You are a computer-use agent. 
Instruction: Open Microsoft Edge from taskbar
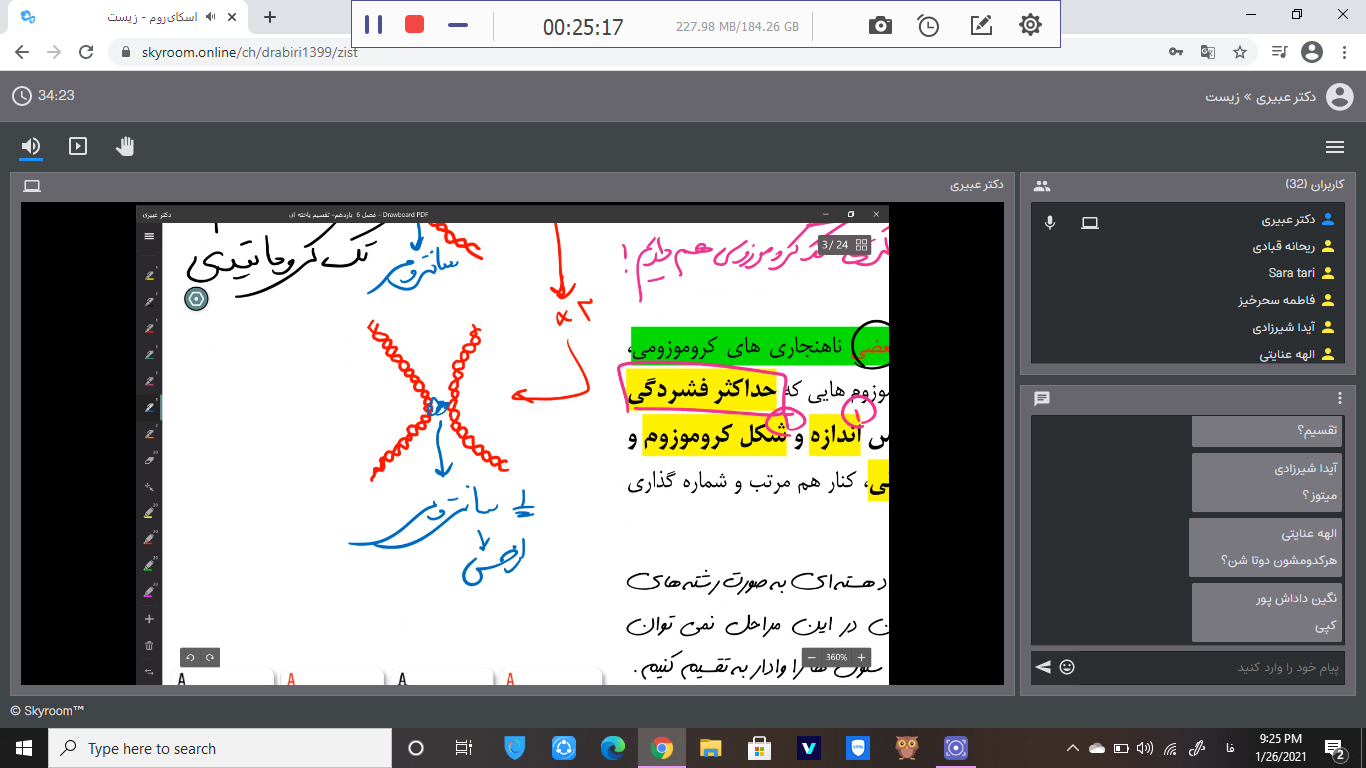pos(613,748)
